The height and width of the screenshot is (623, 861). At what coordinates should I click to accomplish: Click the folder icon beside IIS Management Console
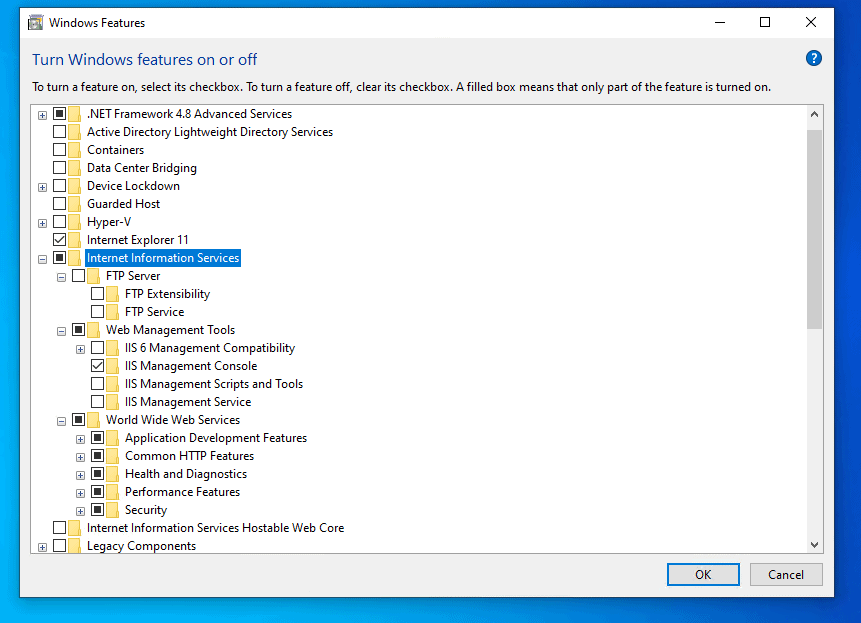112,366
